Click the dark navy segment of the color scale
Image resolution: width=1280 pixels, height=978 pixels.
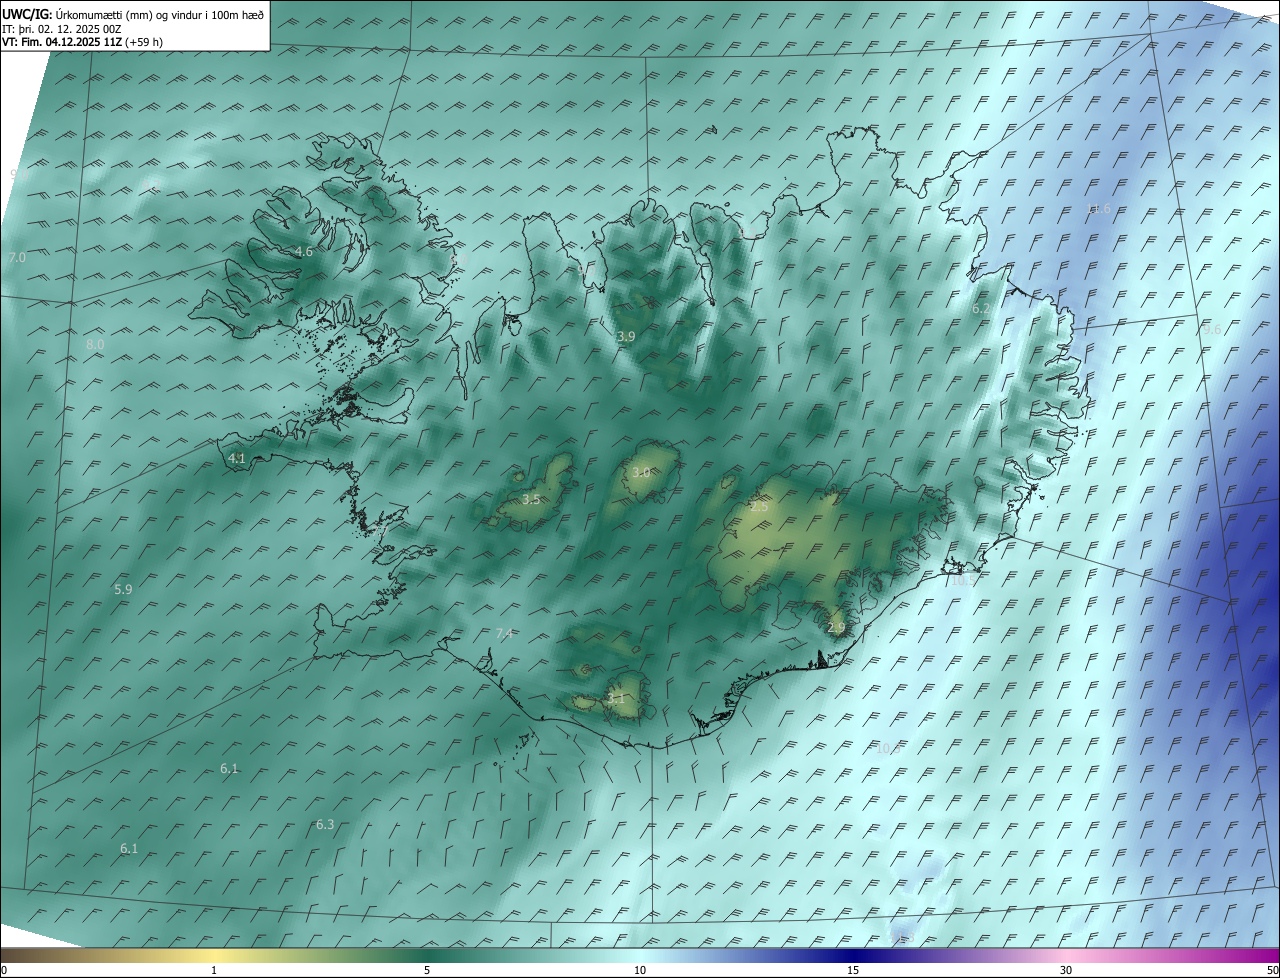coord(853,955)
